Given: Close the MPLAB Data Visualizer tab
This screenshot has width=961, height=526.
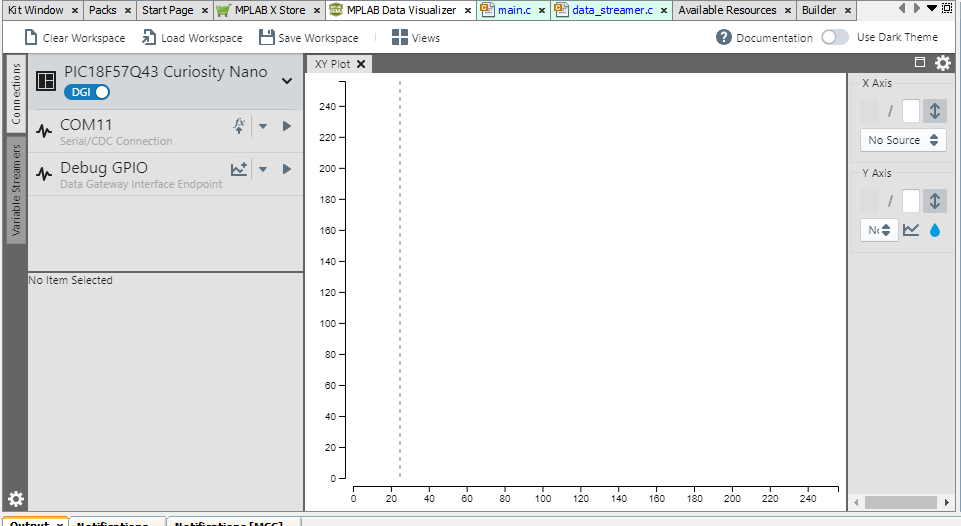Looking at the screenshot, I should [x=468, y=10].
